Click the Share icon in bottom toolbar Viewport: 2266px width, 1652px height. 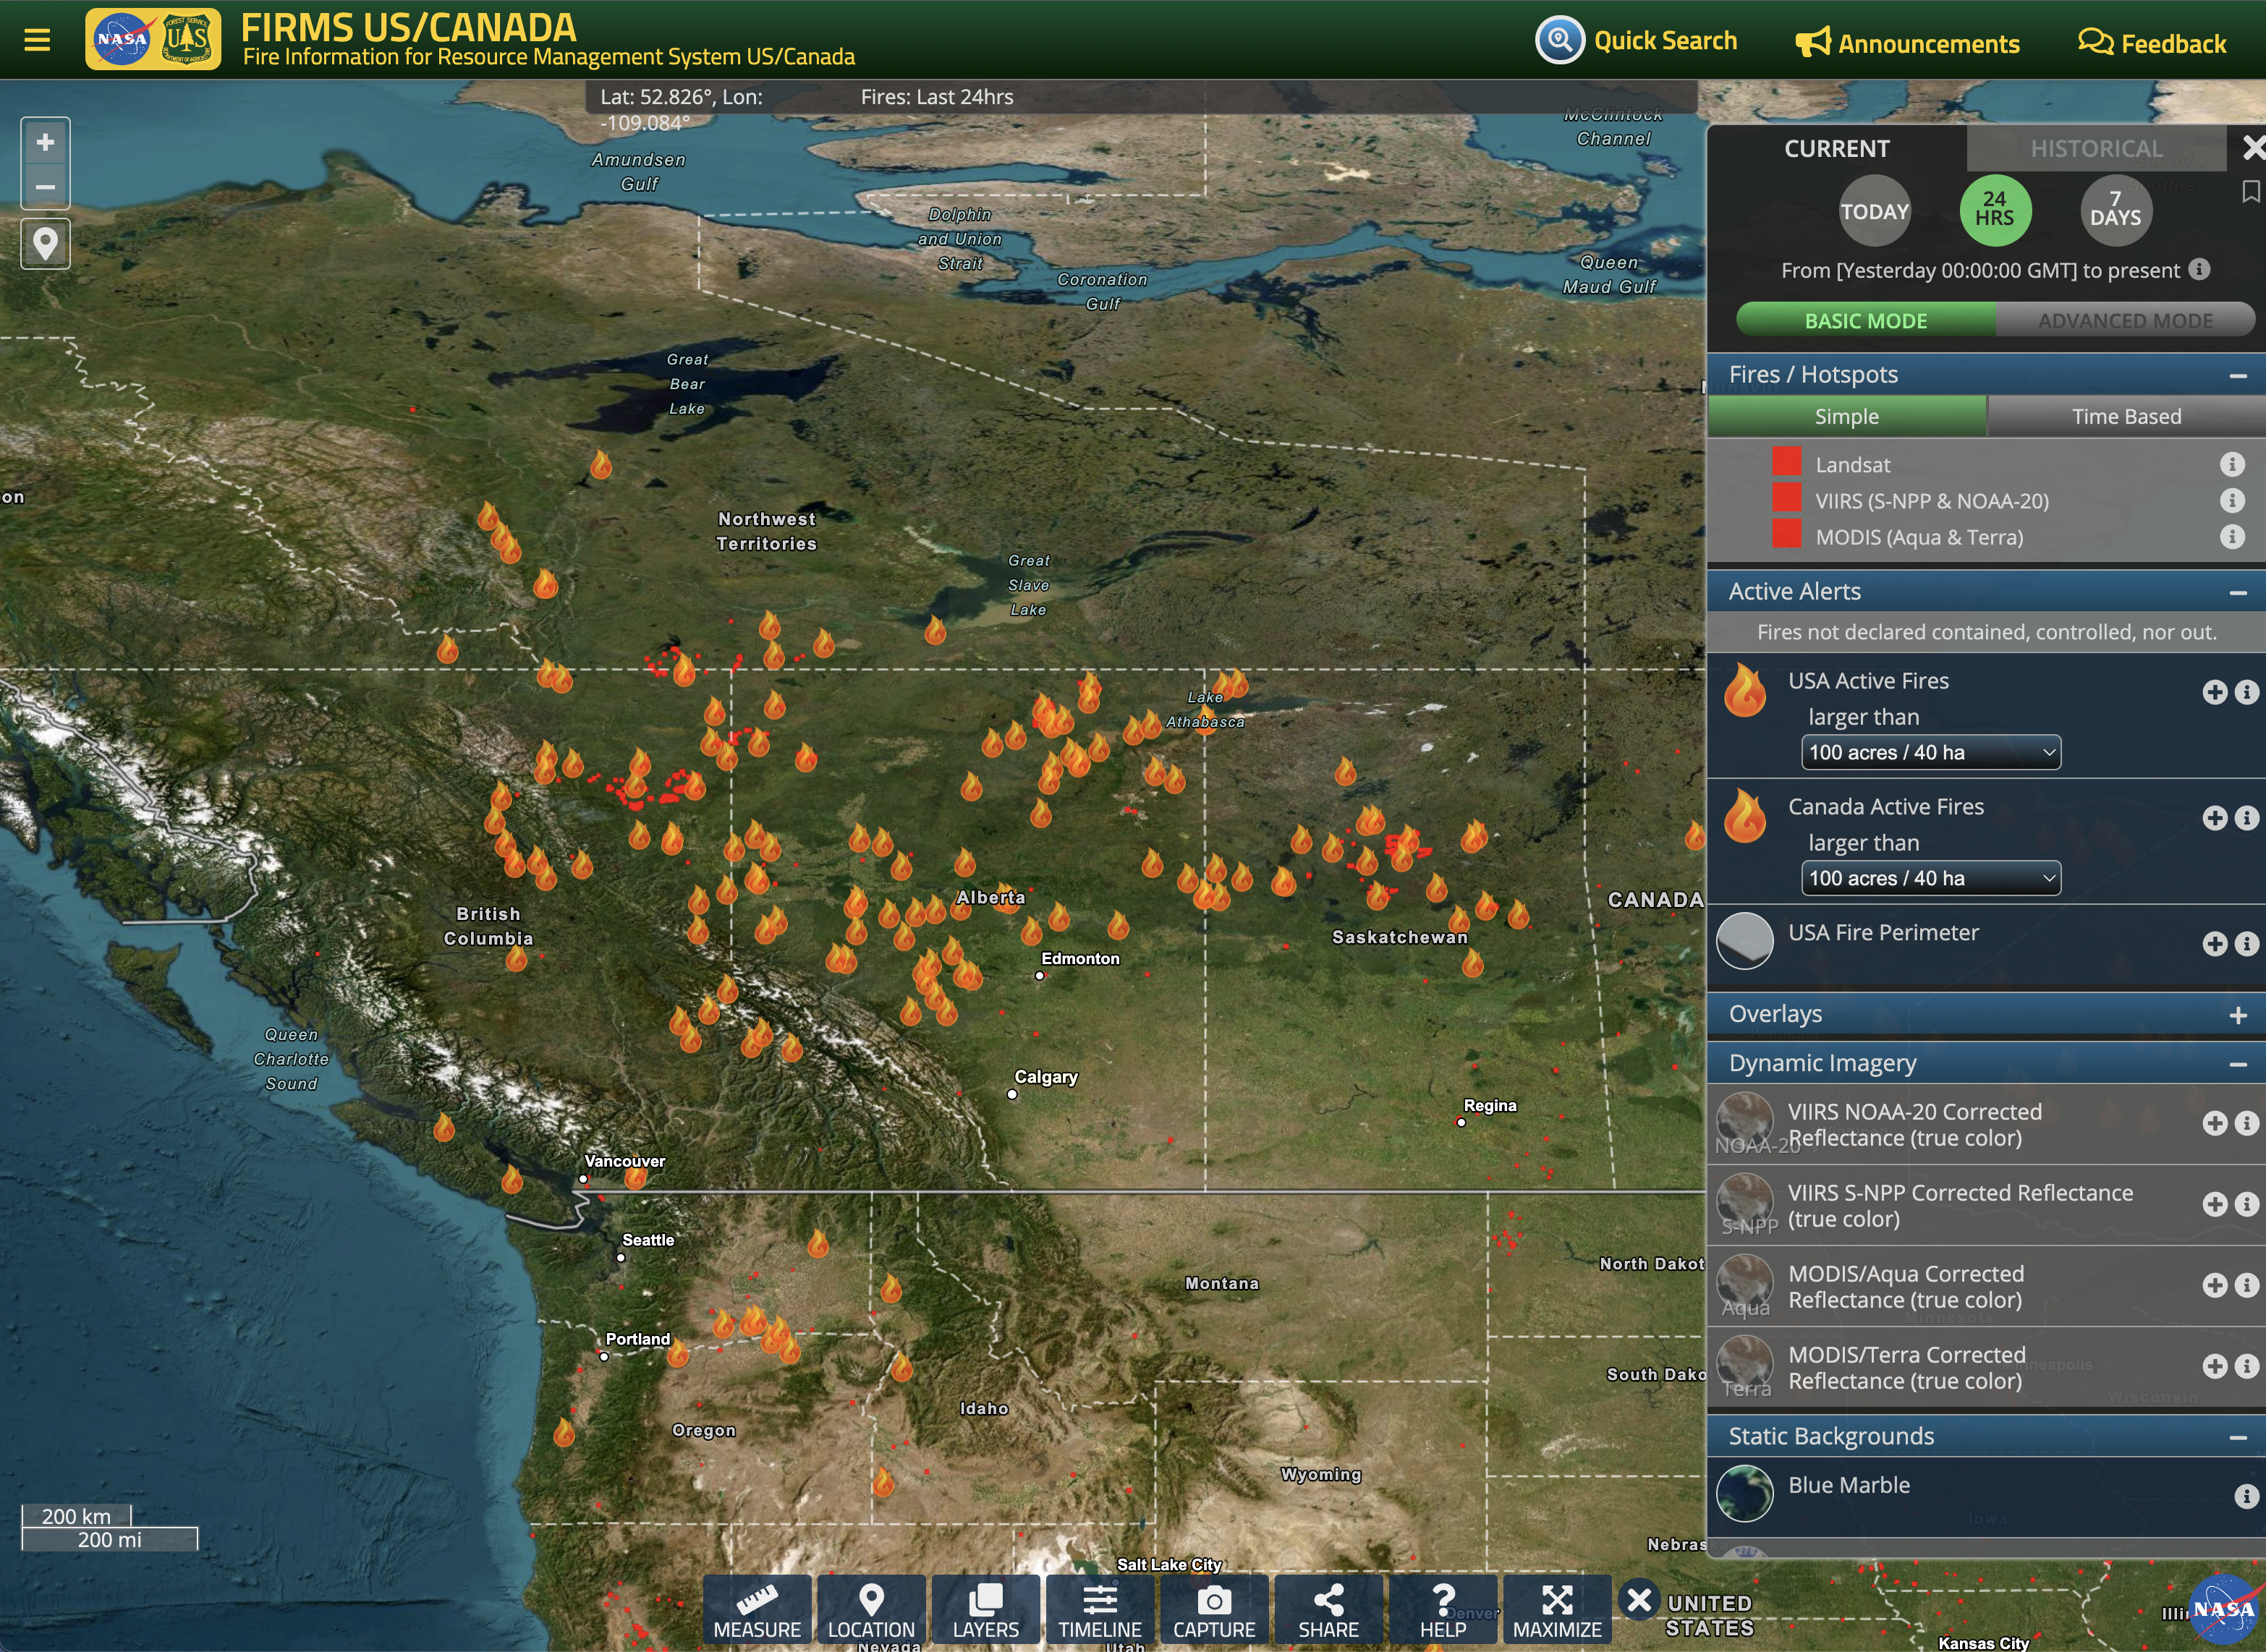tap(1328, 1610)
